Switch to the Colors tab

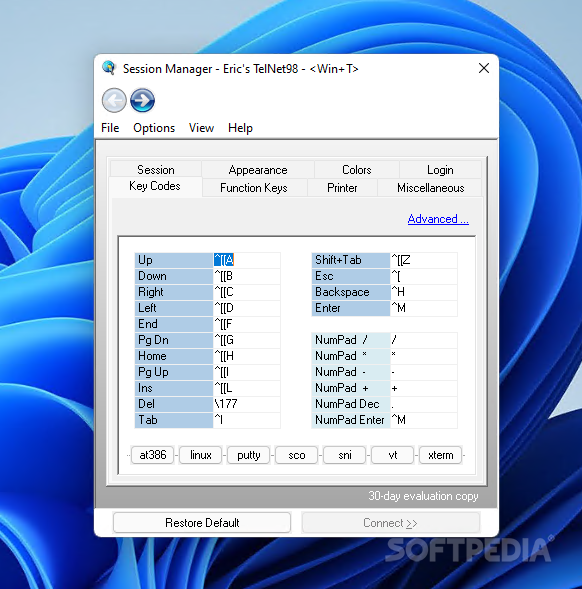(x=357, y=170)
